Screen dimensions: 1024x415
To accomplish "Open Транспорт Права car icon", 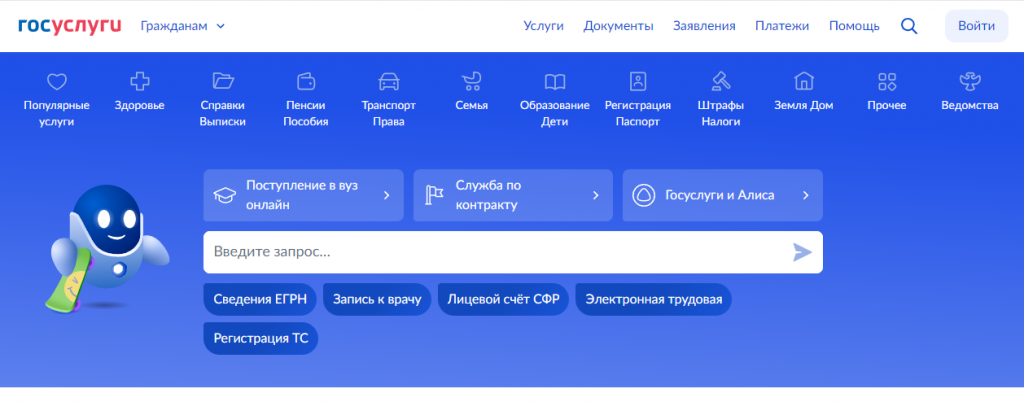I will (x=389, y=82).
